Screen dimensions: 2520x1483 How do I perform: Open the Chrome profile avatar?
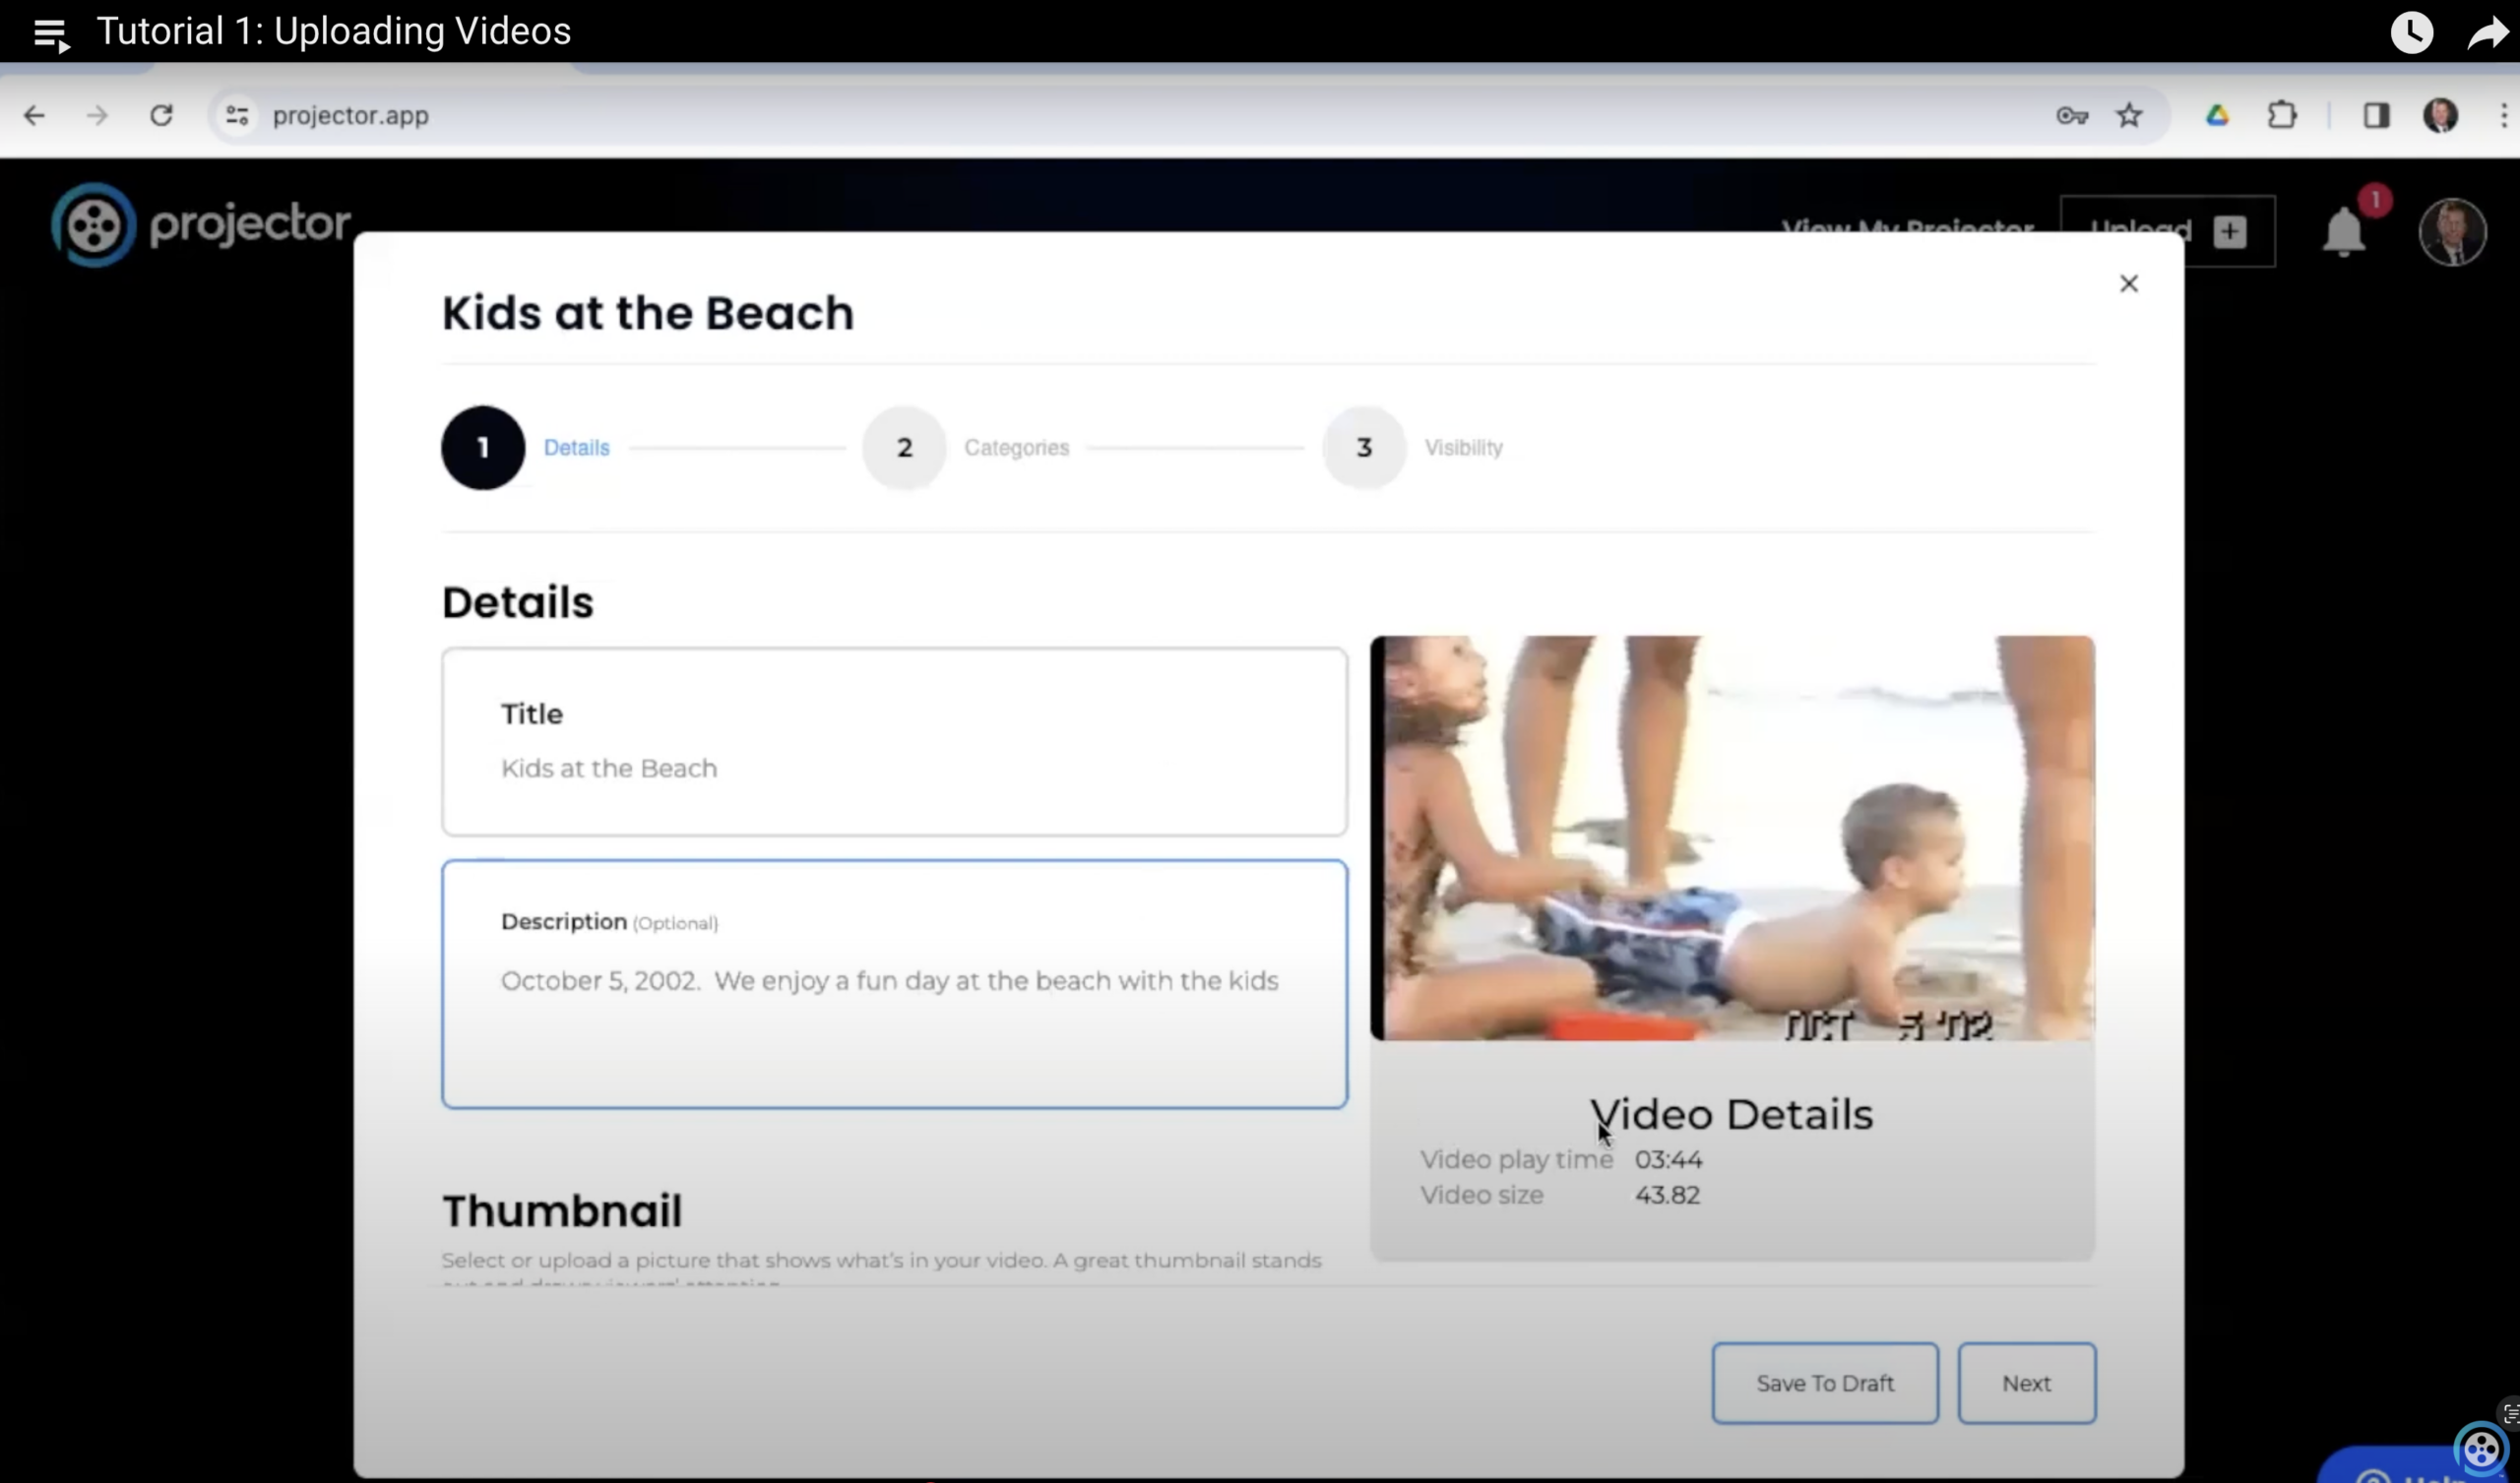(2440, 116)
